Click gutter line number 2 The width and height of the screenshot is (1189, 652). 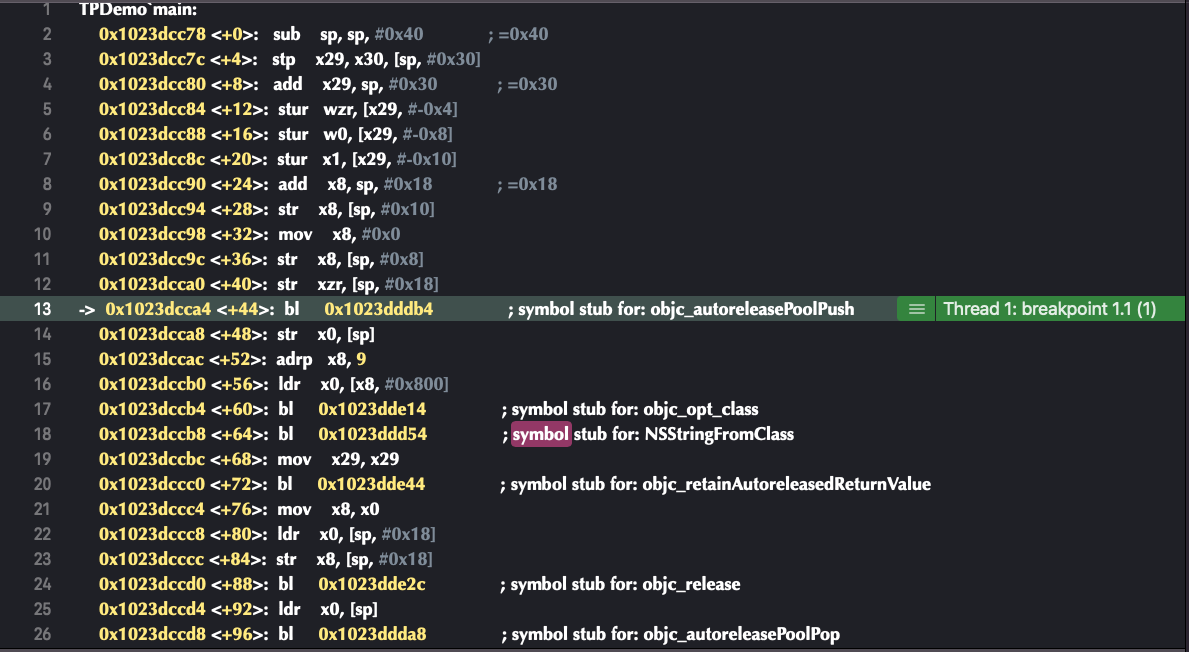click(47, 34)
